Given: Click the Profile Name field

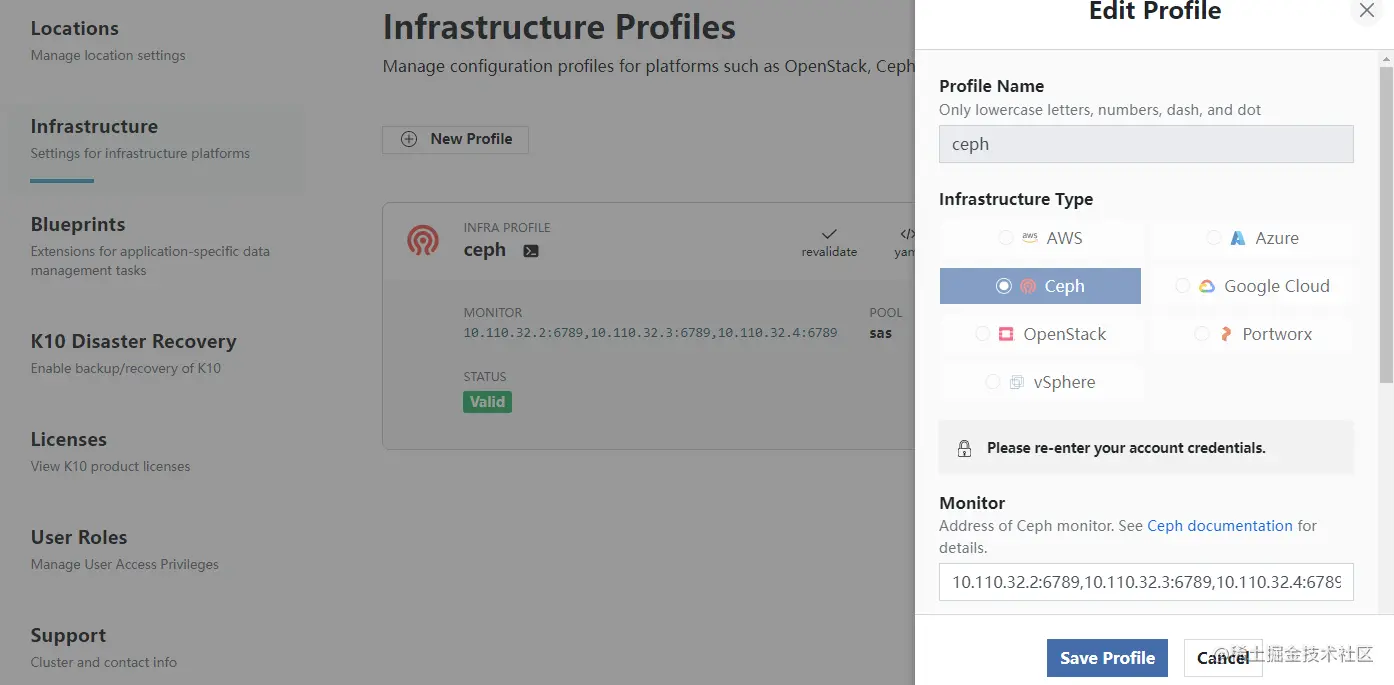Looking at the screenshot, I should (1146, 144).
